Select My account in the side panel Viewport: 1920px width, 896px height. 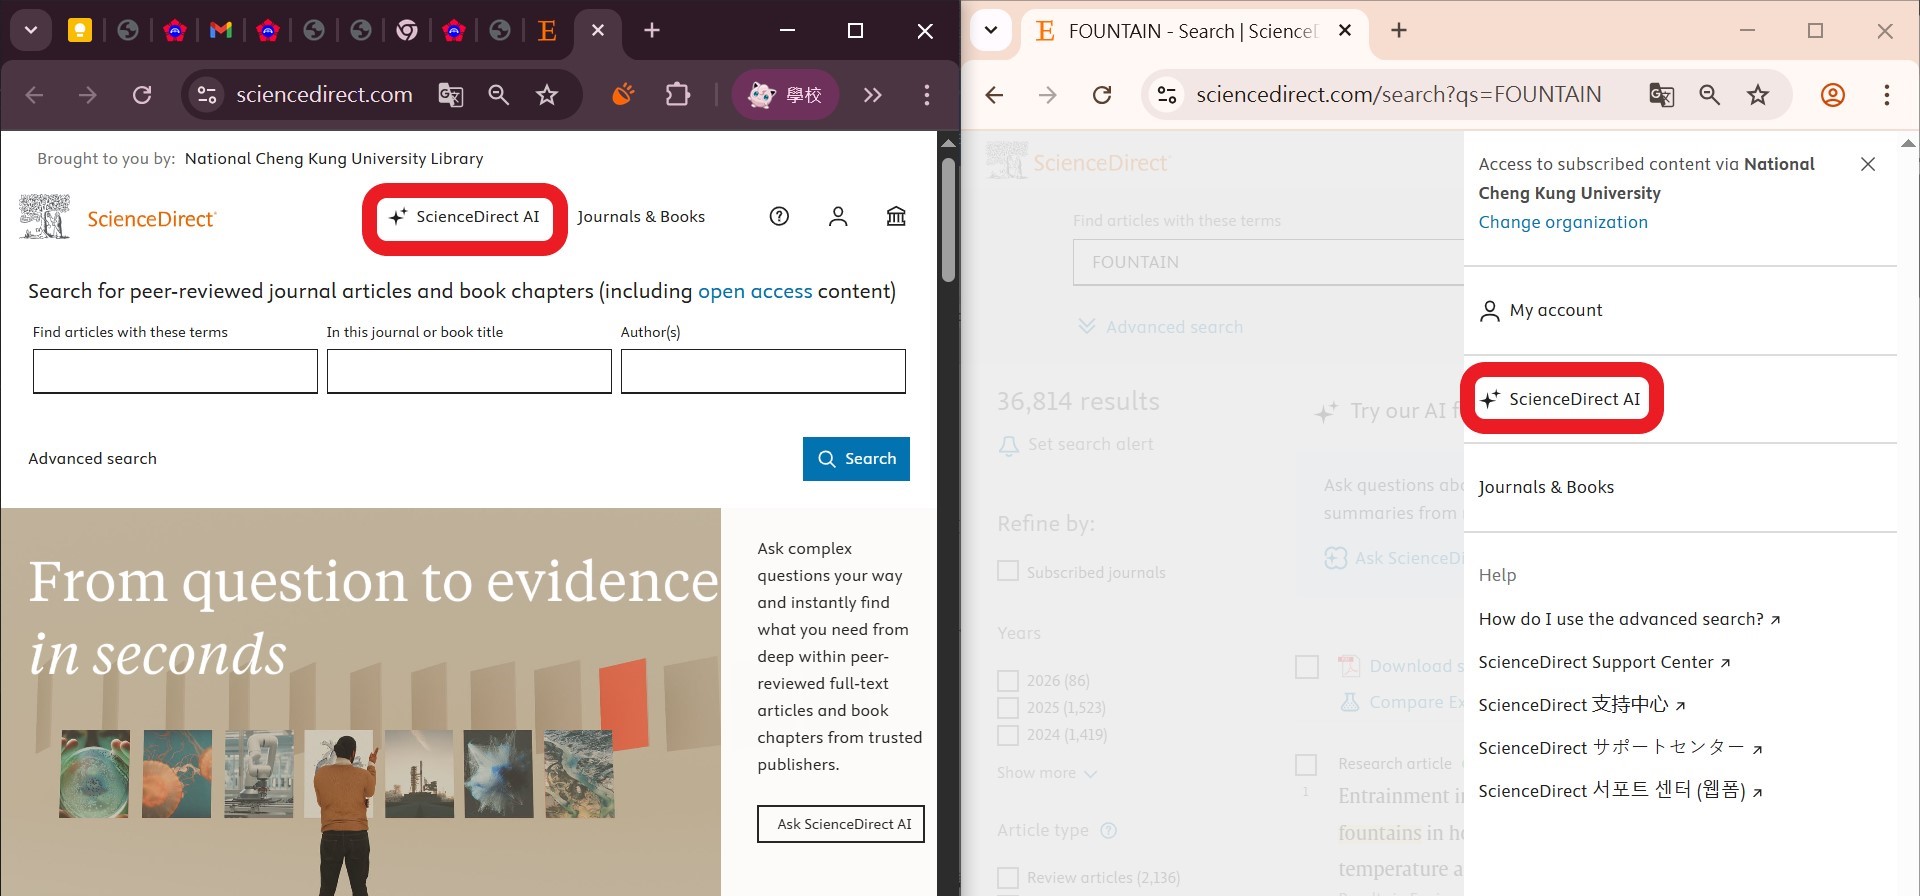1555,310
